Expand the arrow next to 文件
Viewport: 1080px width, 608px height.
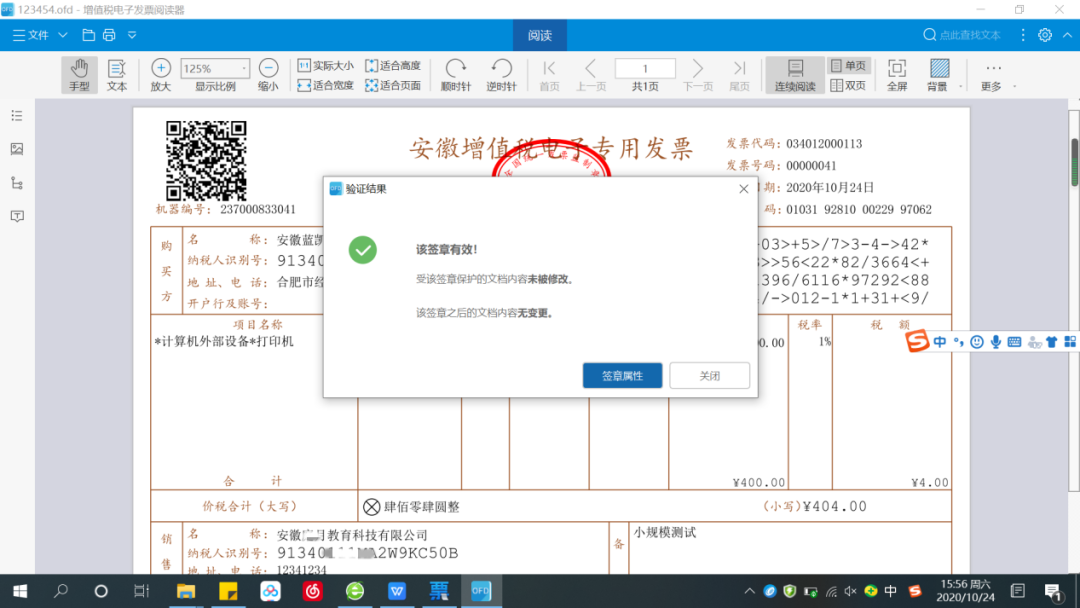(x=63, y=35)
